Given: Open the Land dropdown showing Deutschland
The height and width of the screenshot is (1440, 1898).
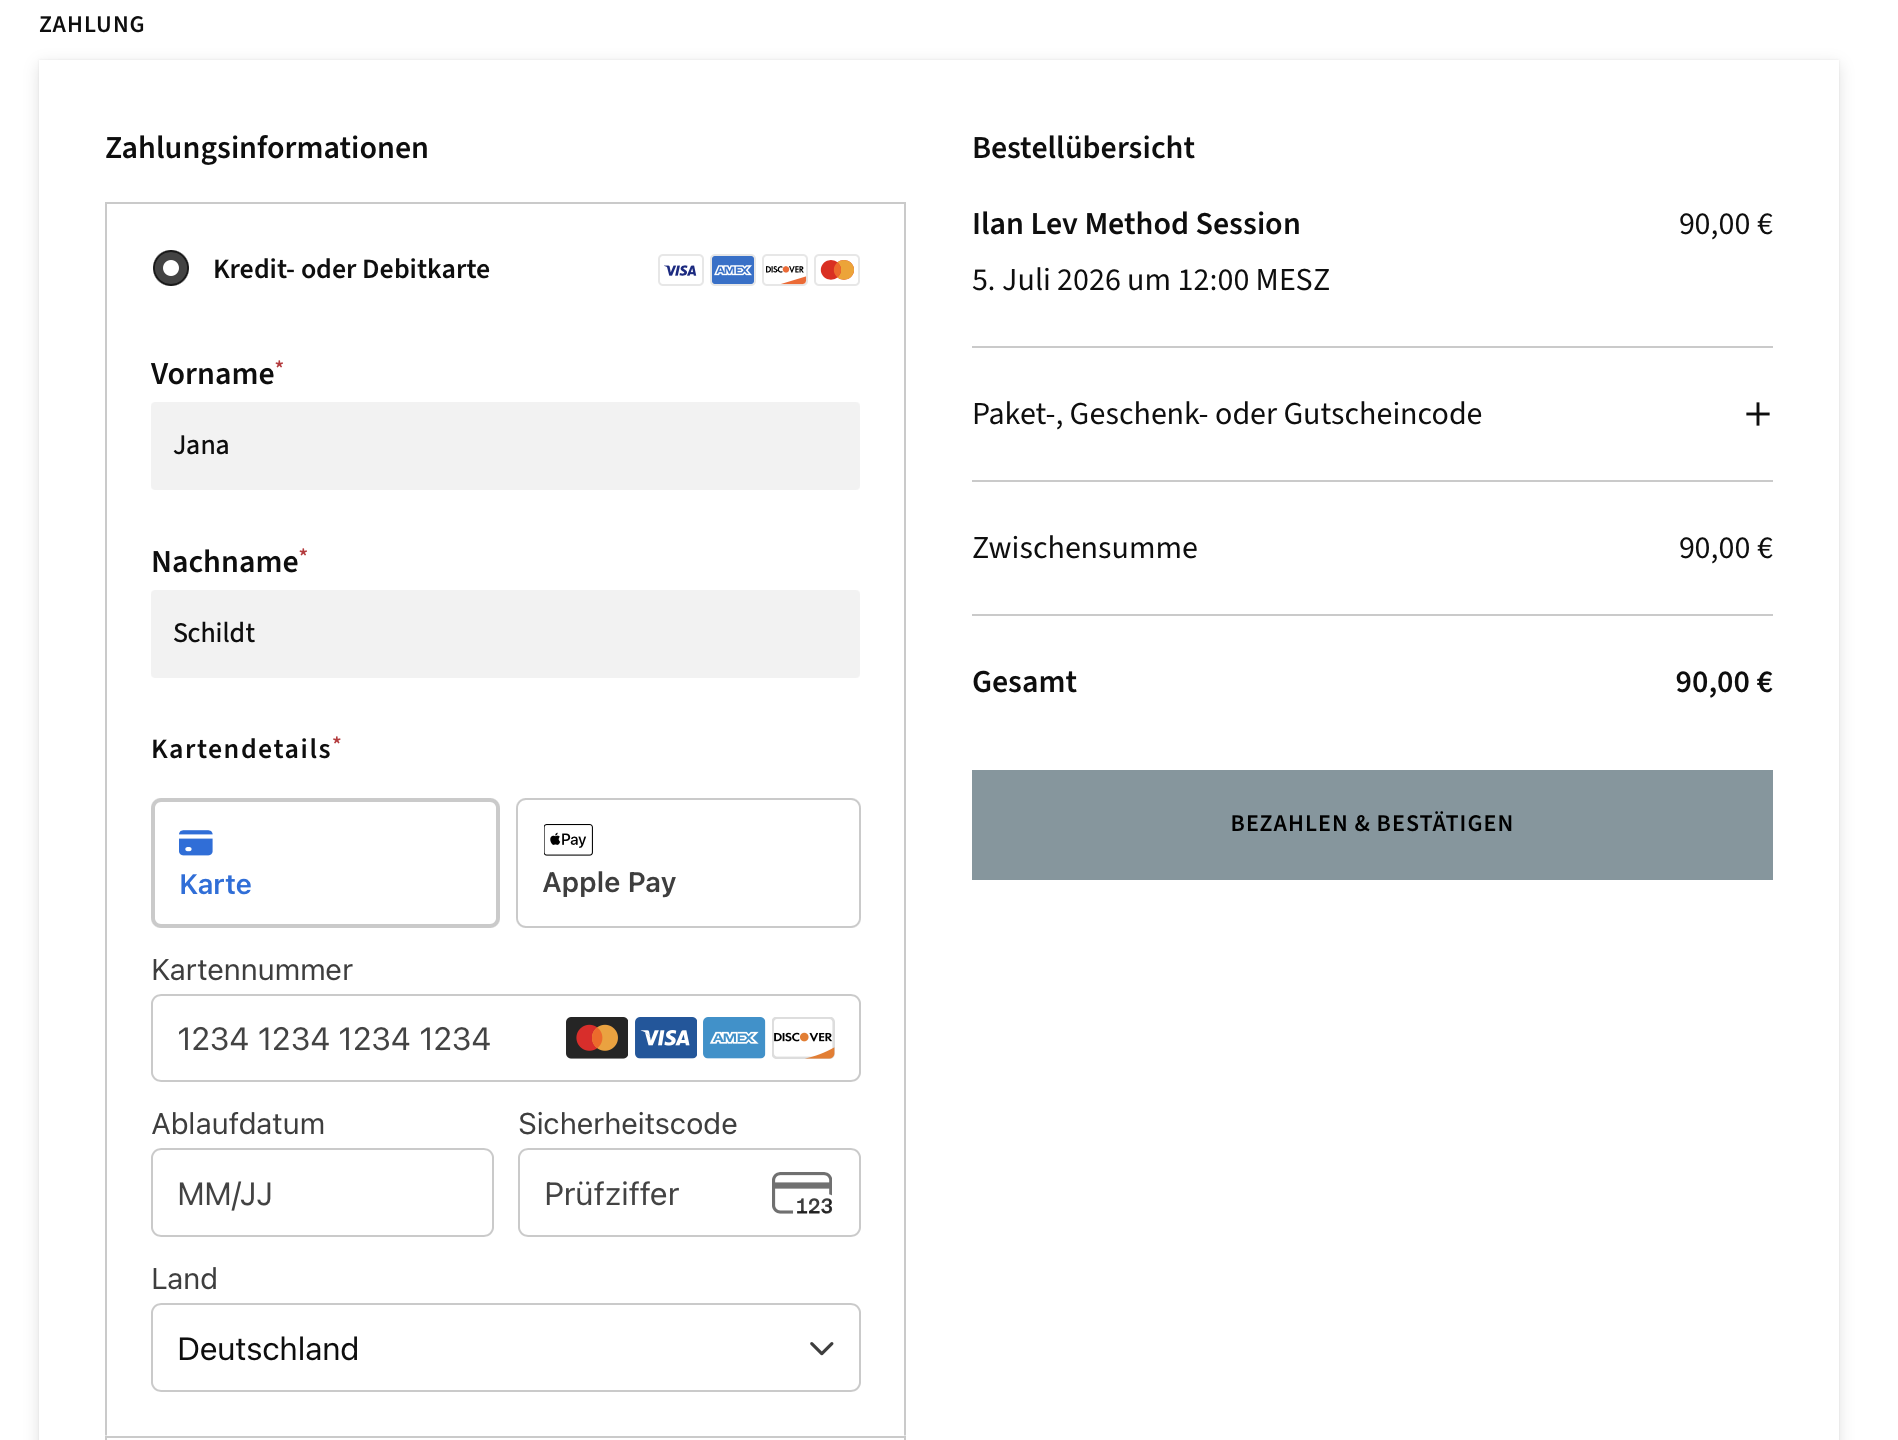Looking at the screenshot, I should [x=505, y=1348].
